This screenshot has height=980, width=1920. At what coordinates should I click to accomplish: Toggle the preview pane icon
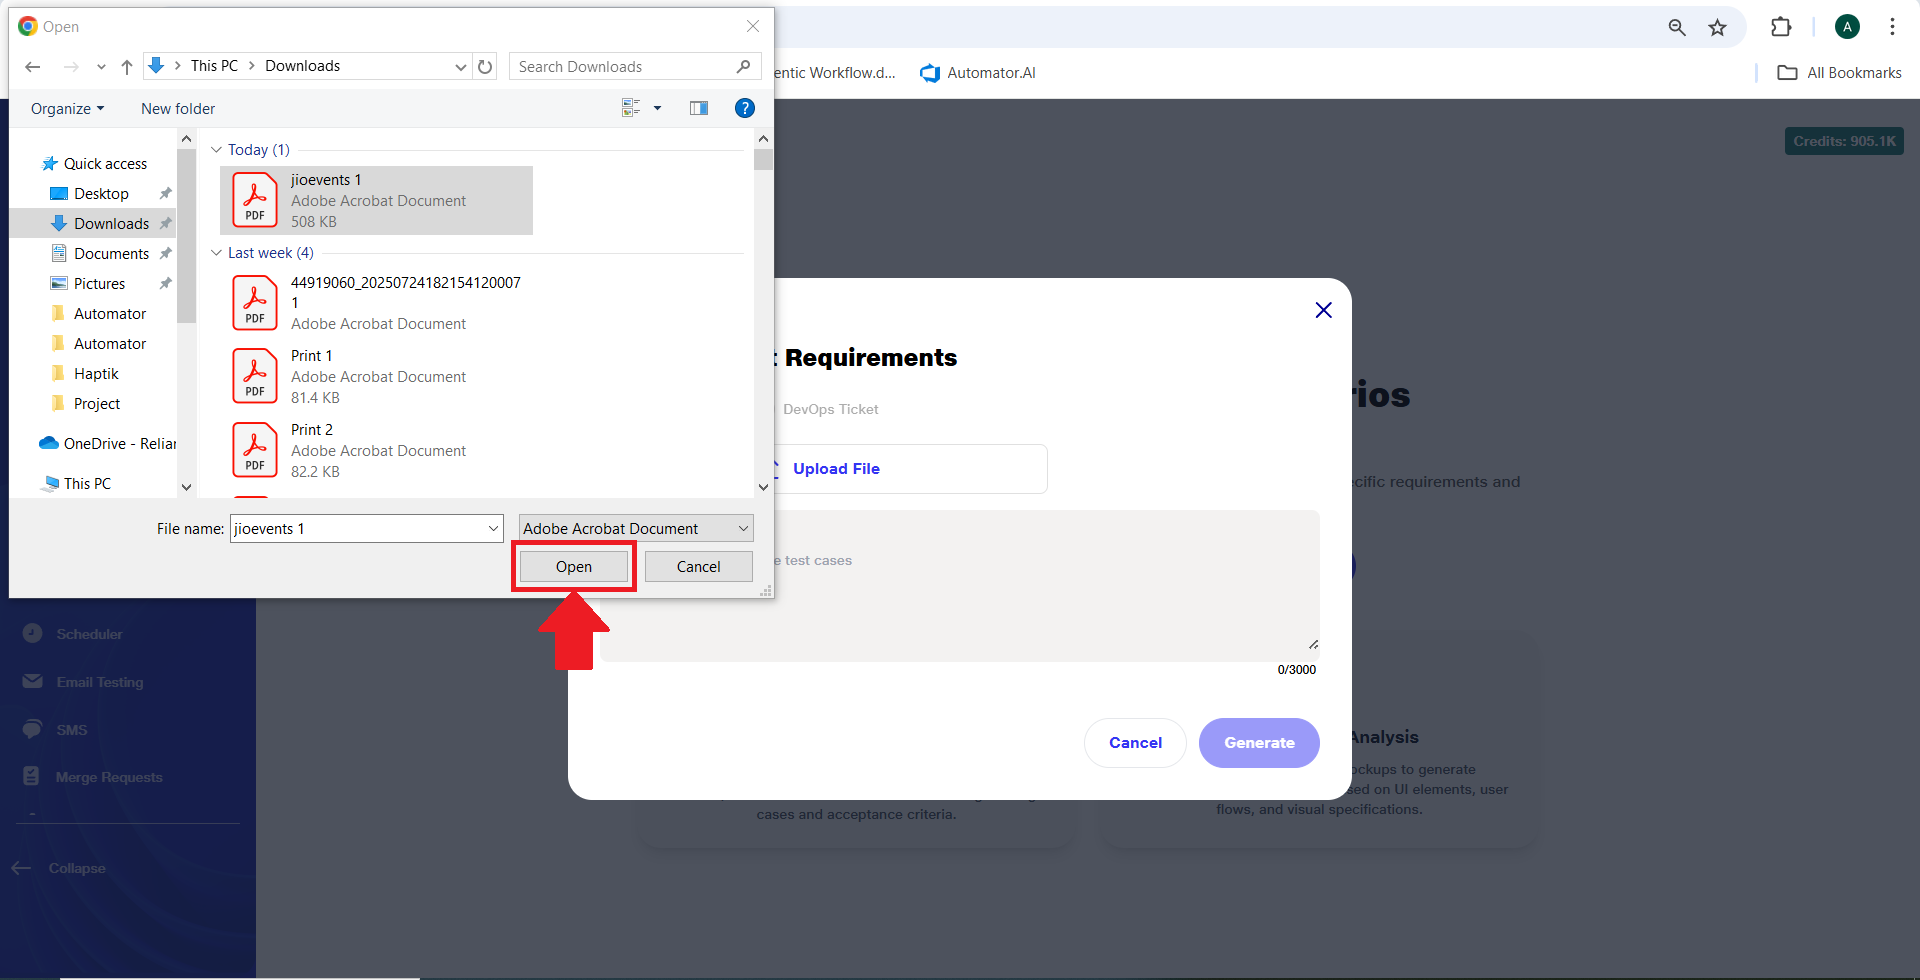coord(699,108)
